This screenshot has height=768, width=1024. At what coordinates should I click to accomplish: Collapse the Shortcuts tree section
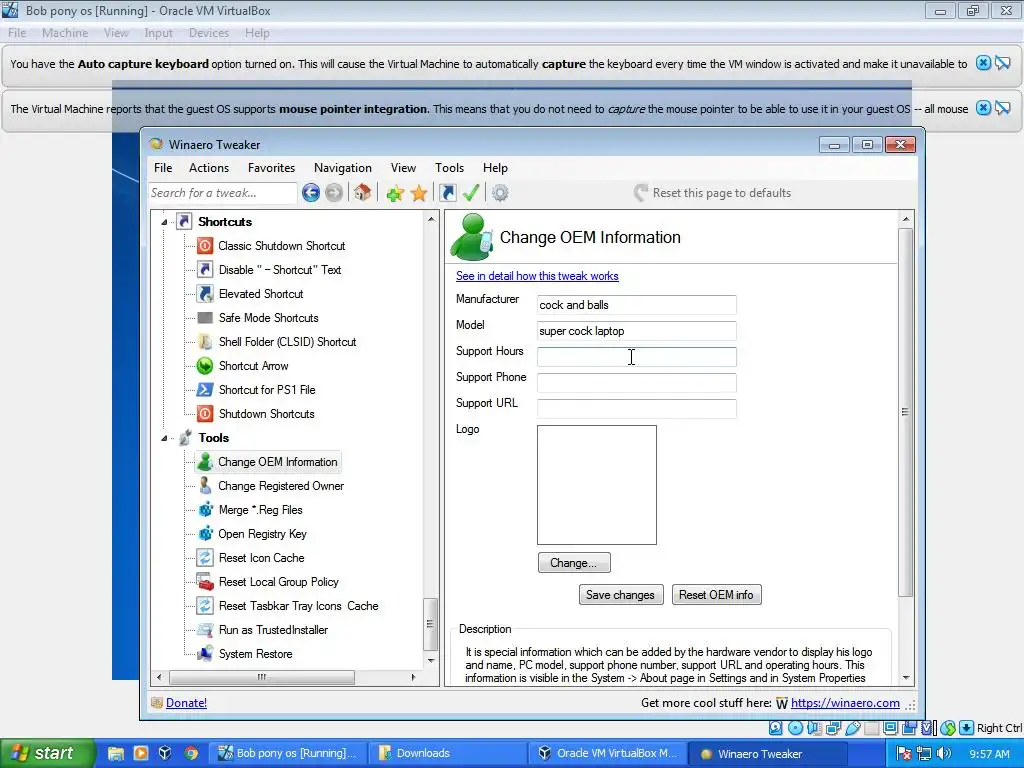pyautogui.click(x=164, y=222)
